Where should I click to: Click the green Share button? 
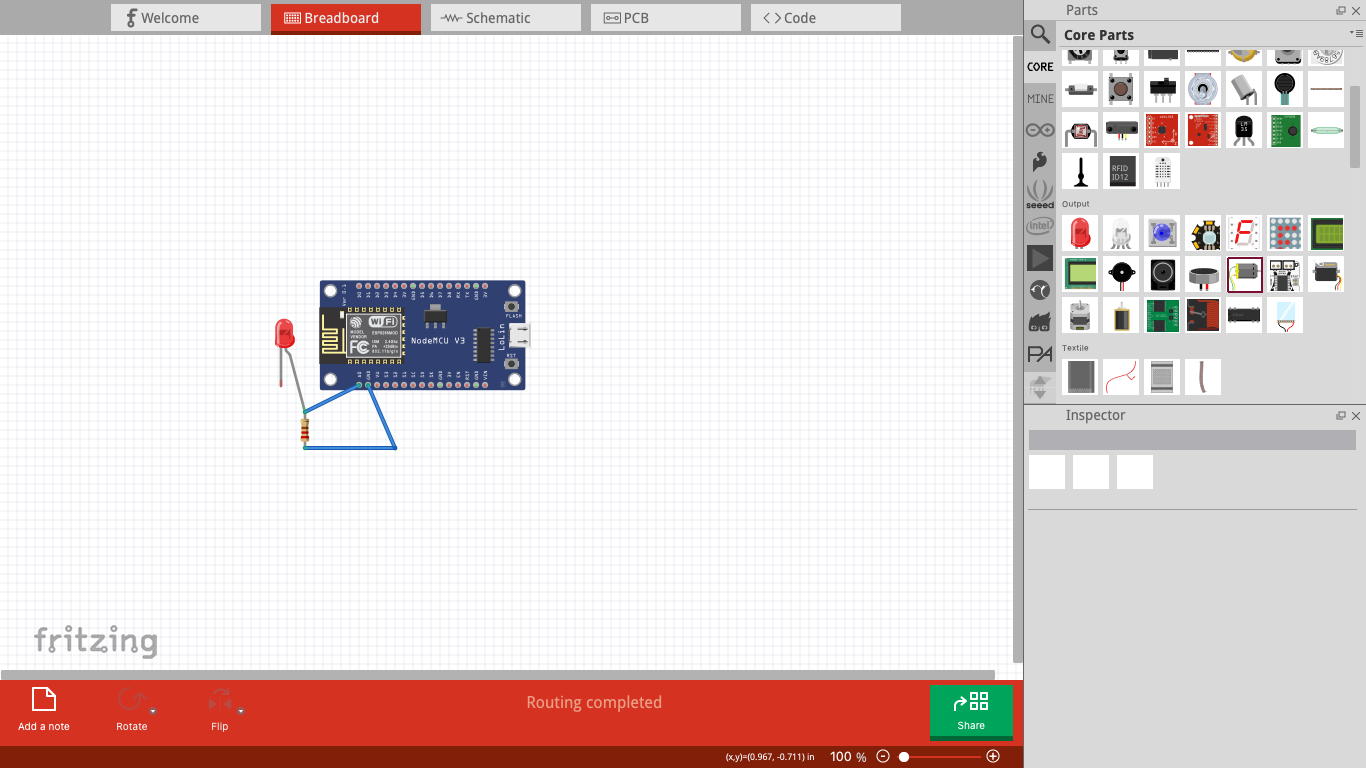tap(971, 712)
